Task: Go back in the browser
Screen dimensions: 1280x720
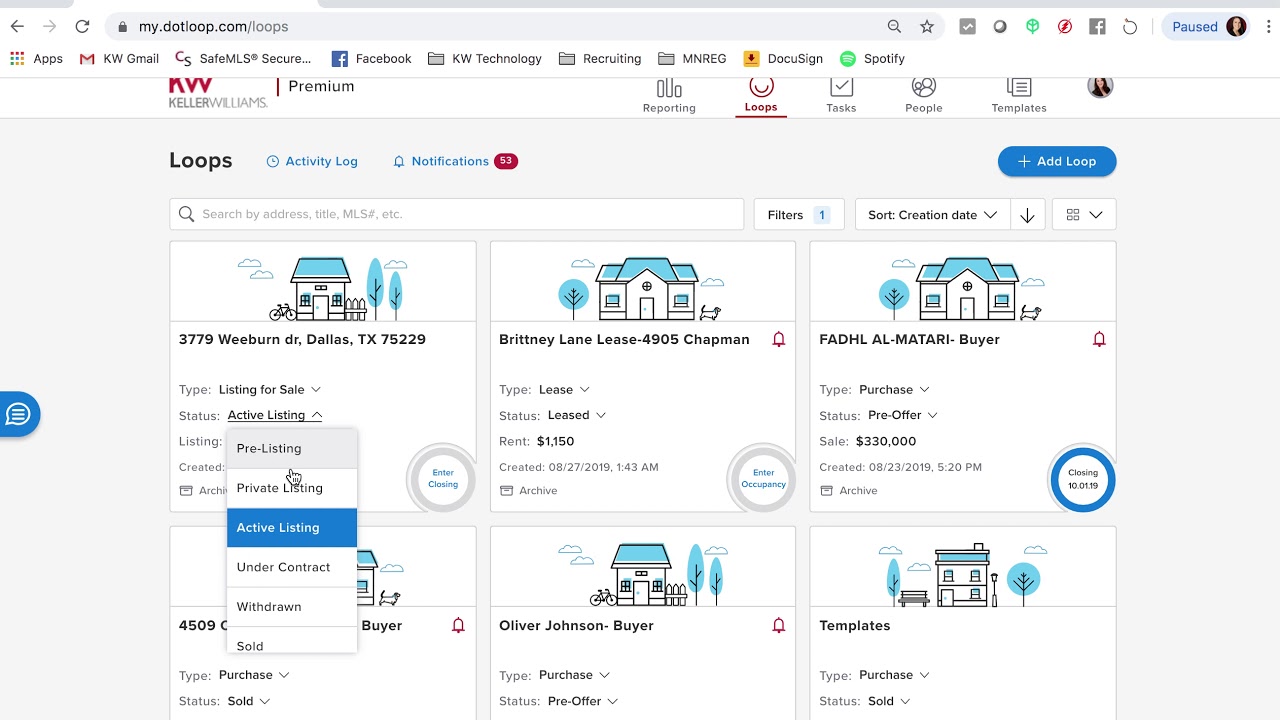Action: tap(17, 27)
